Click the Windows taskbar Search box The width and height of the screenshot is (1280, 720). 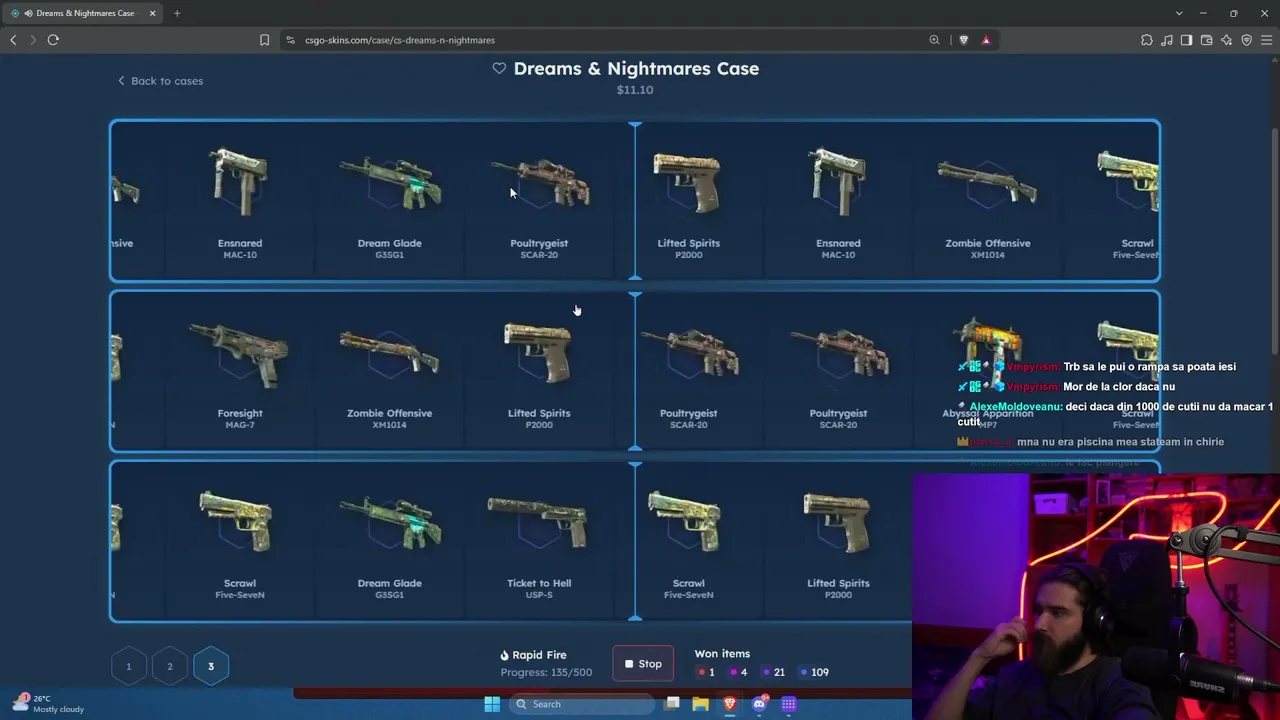tap(584, 704)
